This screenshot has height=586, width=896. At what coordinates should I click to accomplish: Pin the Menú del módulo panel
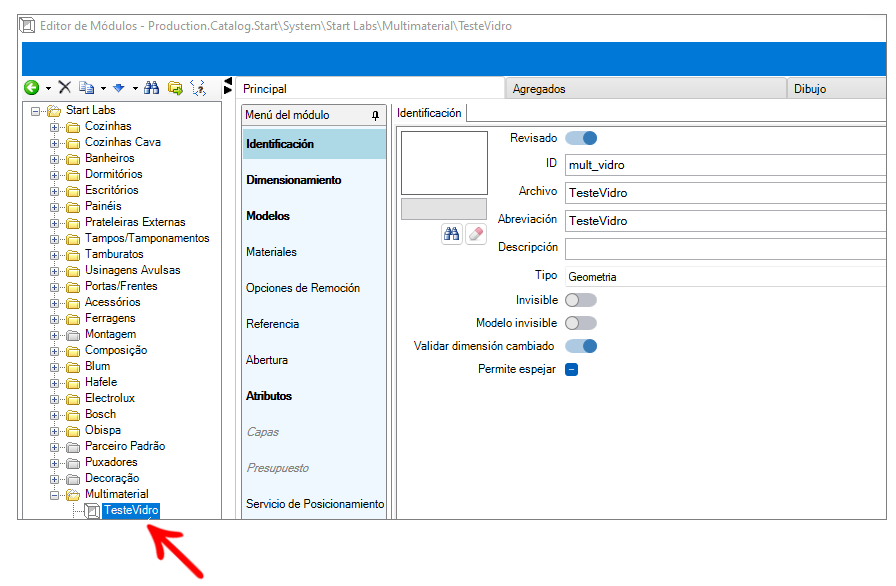point(375,115)
